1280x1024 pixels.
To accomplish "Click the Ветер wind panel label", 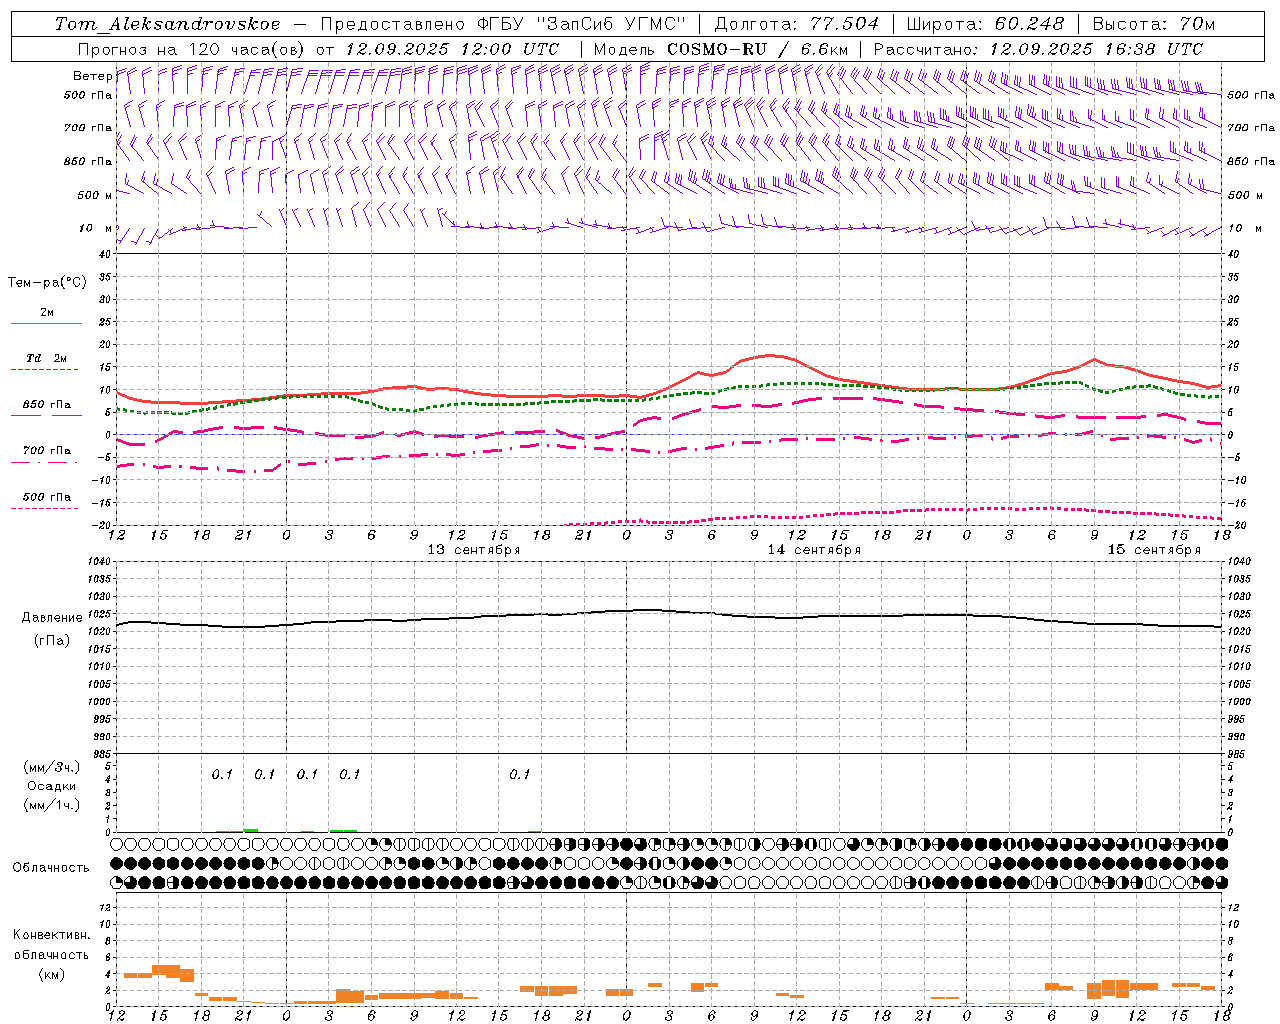I will [92, 76].
